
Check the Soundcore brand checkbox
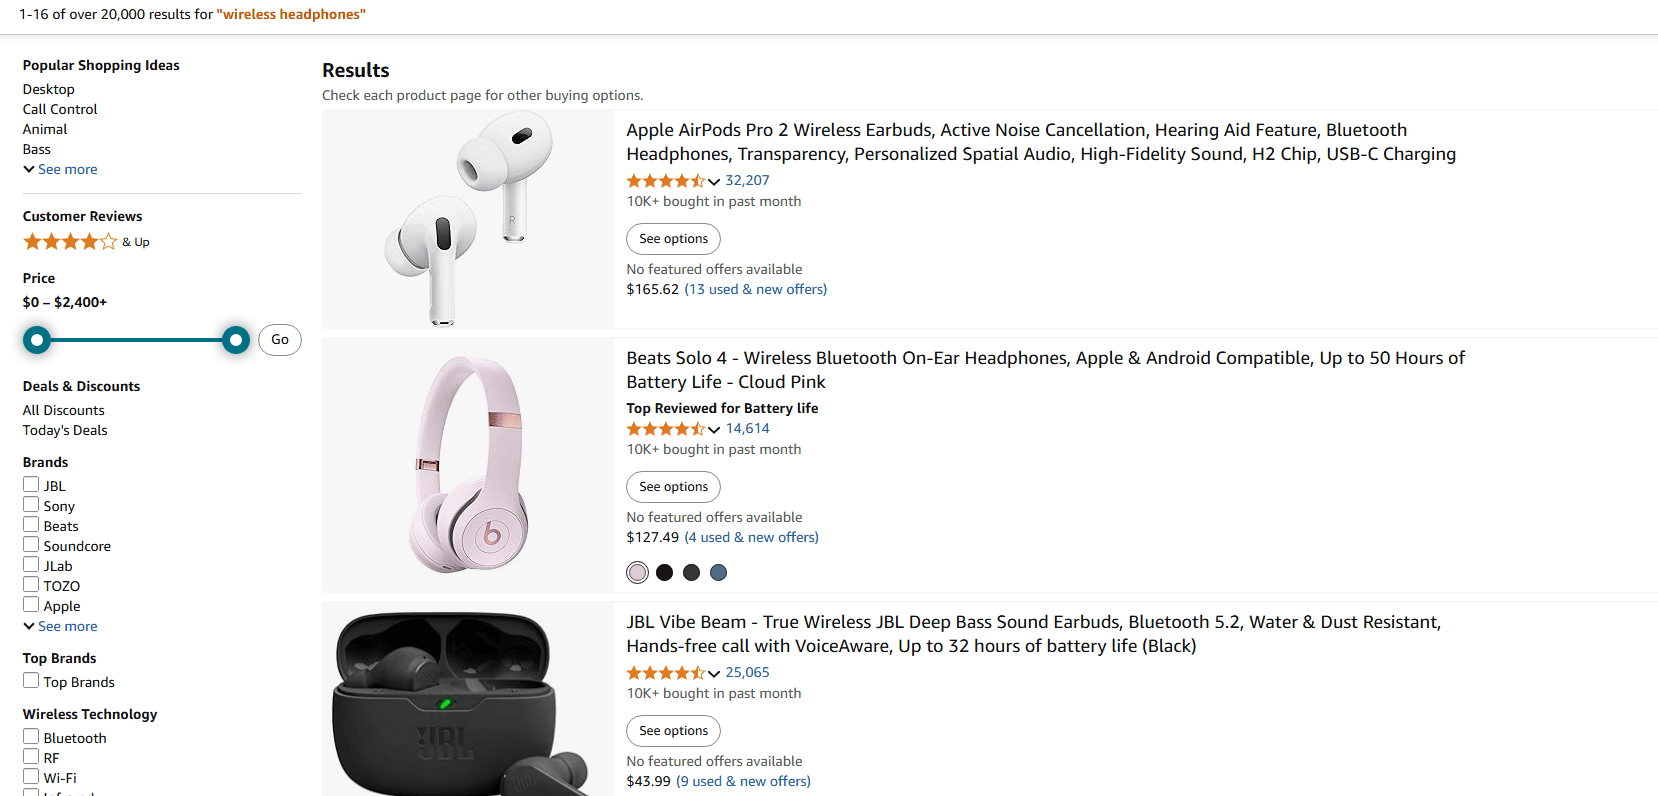tap(31, 545)
